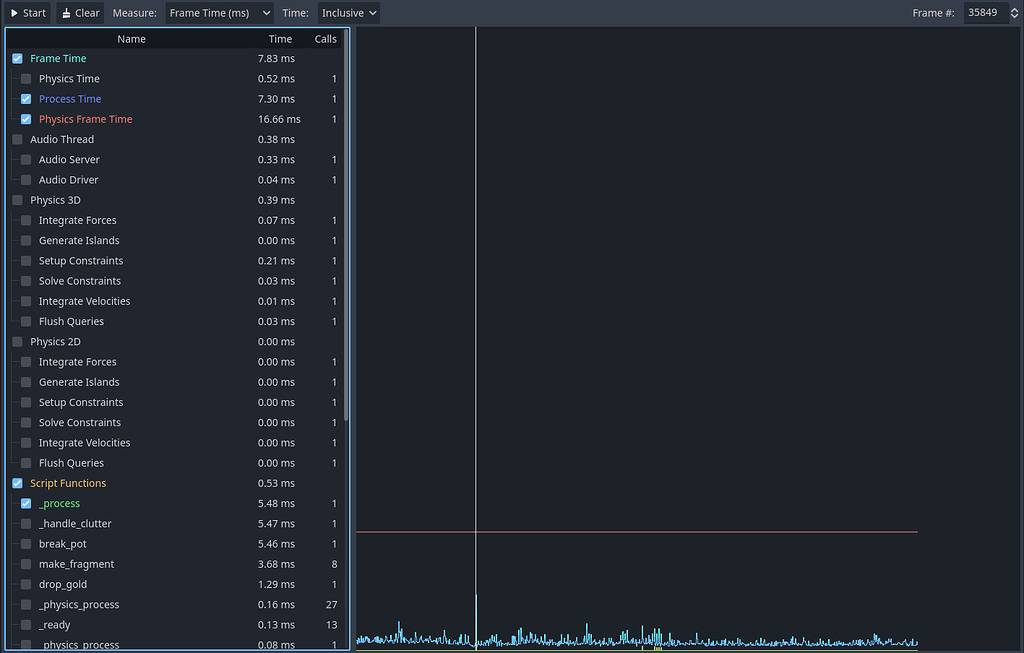Select the Frame Time row label
Image resolution: width=1024 pixels, height=653 pixels.
(x=58, y=59)
